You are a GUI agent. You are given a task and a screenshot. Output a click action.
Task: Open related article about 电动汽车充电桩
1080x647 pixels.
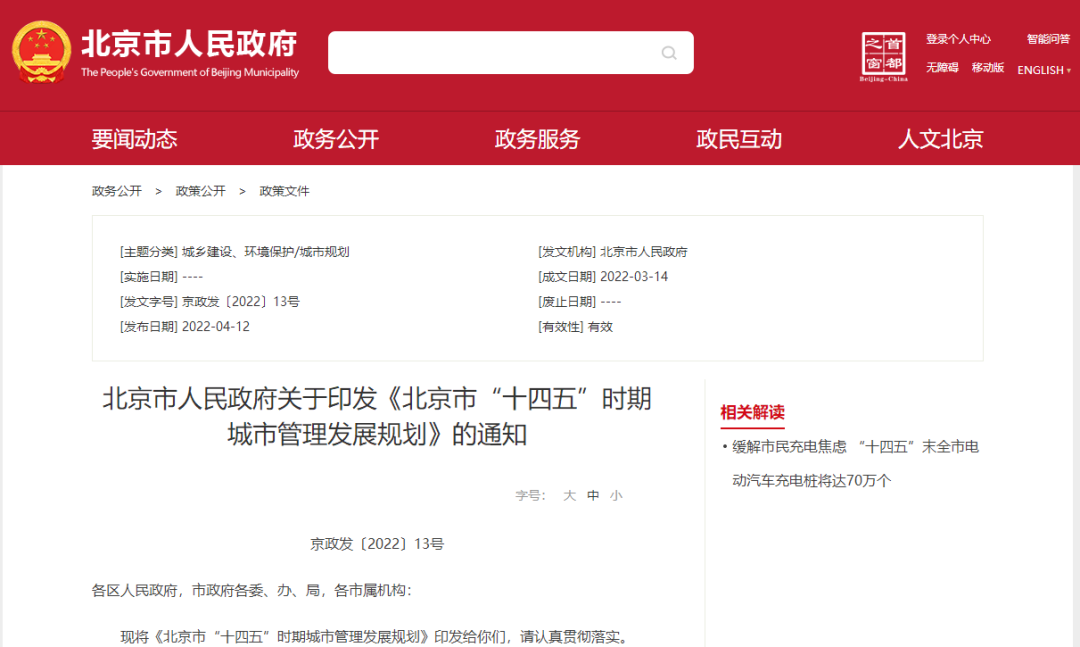[x=855, y=463]
